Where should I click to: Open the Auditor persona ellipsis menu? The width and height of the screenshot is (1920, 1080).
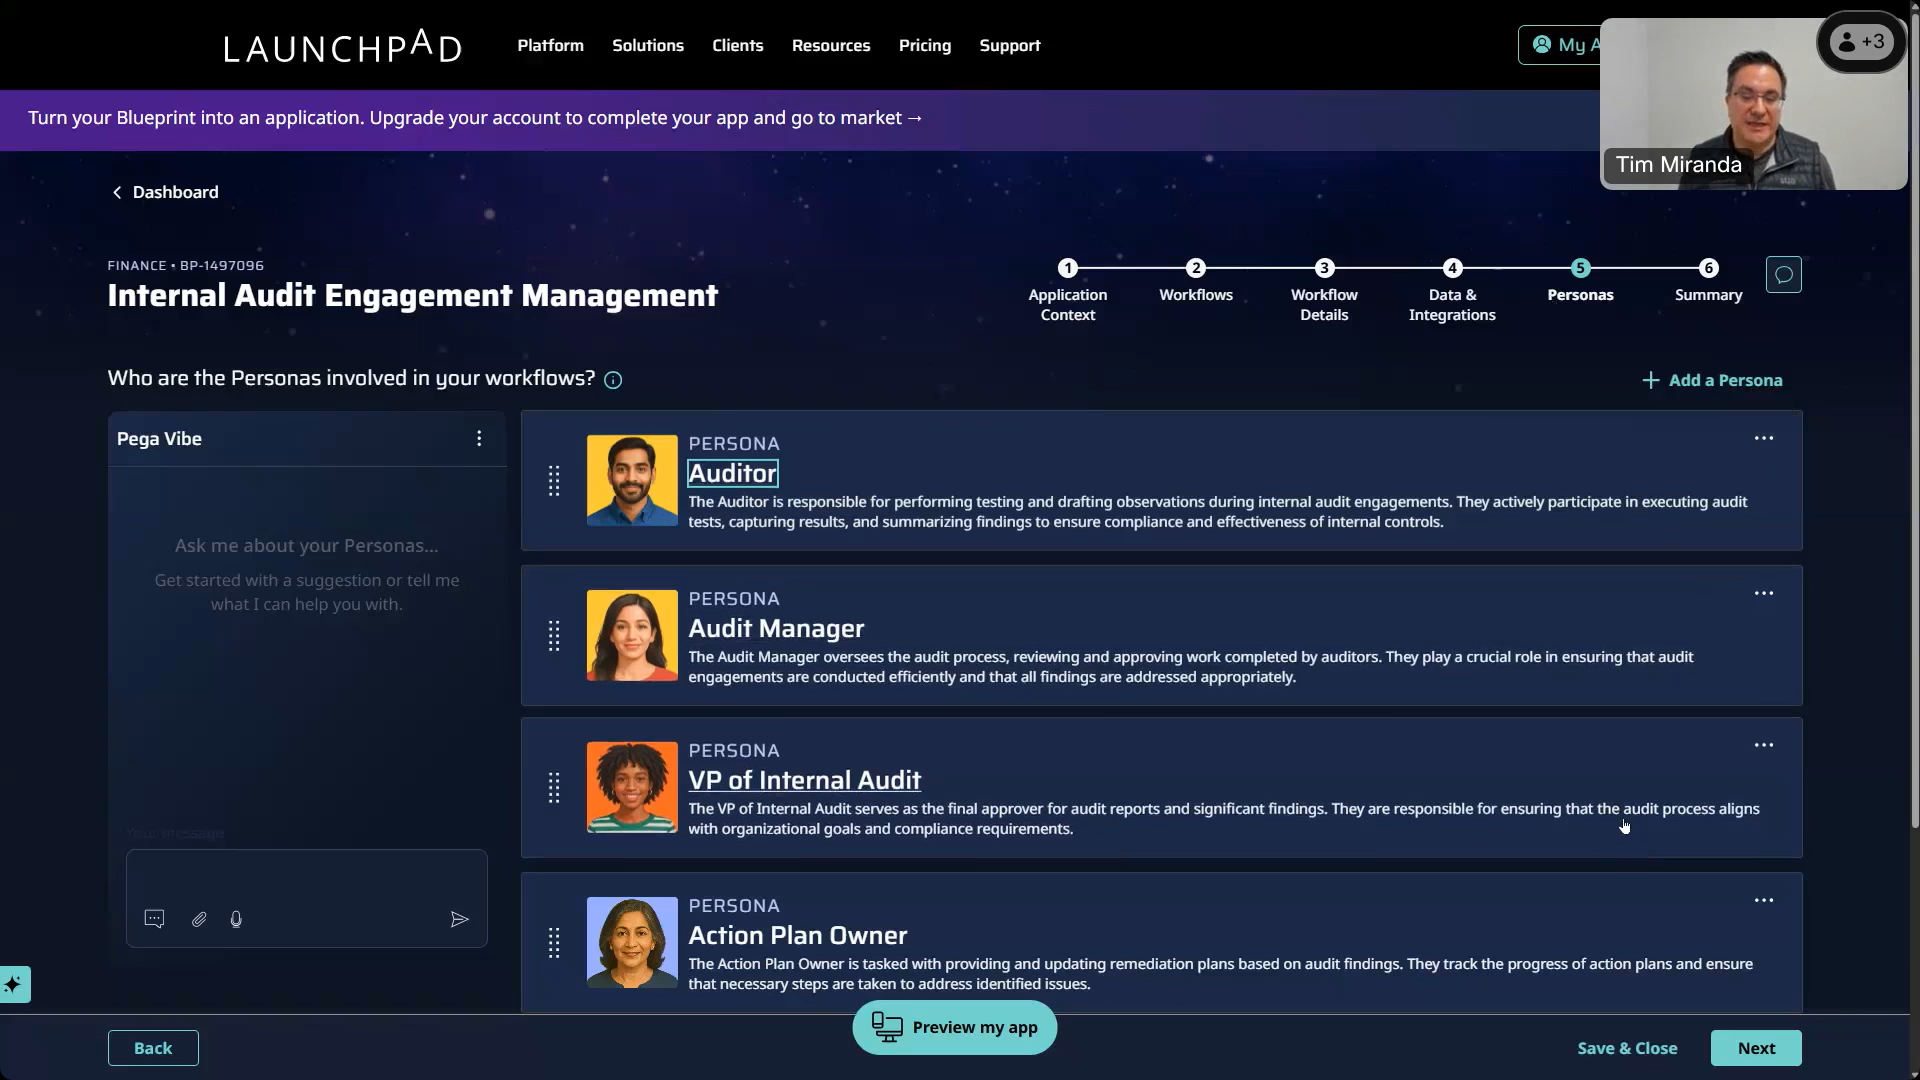1763,439
